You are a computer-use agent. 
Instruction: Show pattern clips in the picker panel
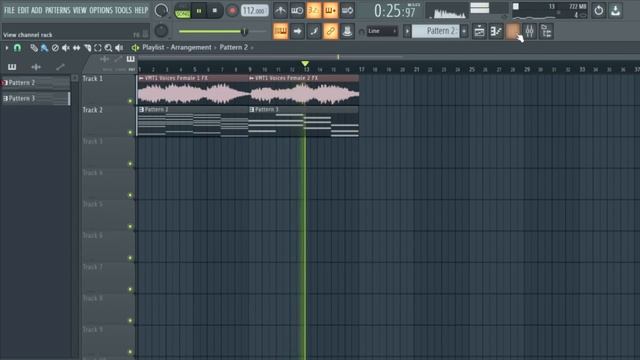click(12, 67)
